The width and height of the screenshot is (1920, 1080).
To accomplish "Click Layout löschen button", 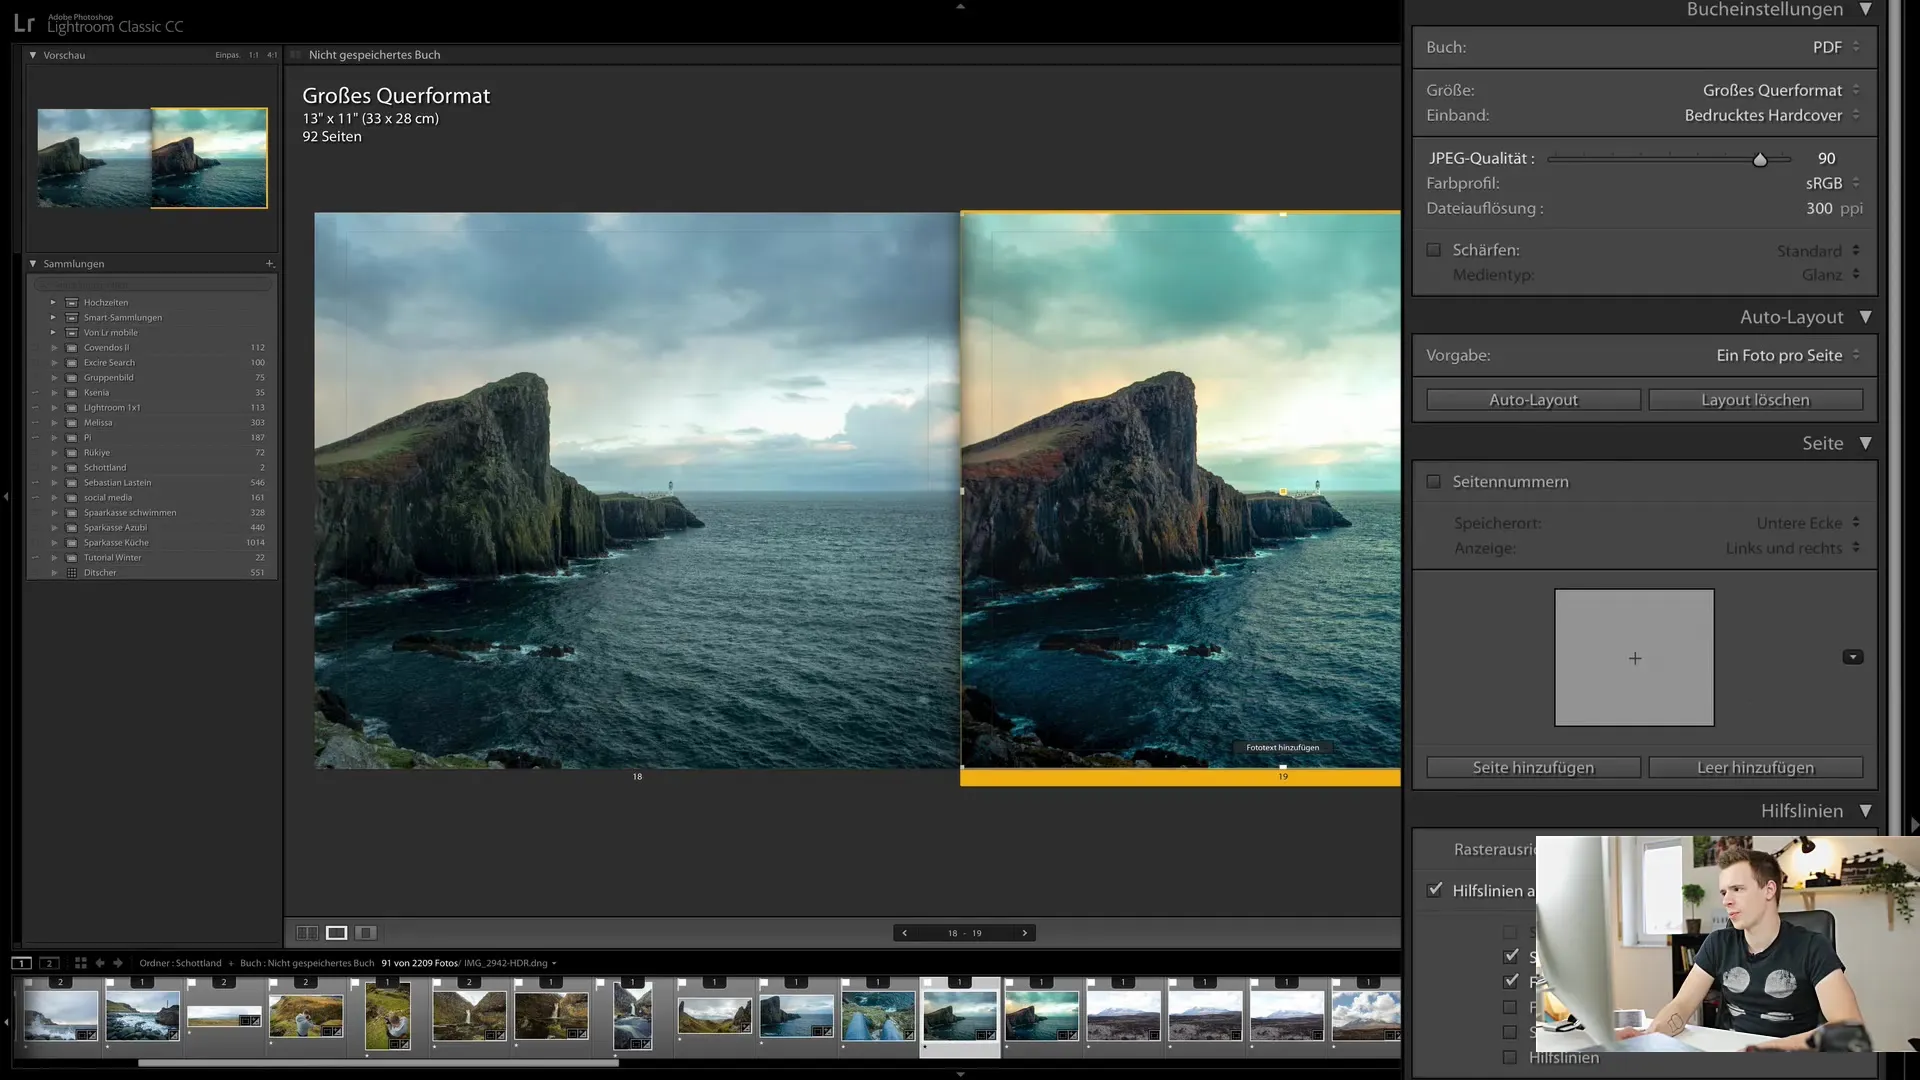I will click(x=1755, y=400).
